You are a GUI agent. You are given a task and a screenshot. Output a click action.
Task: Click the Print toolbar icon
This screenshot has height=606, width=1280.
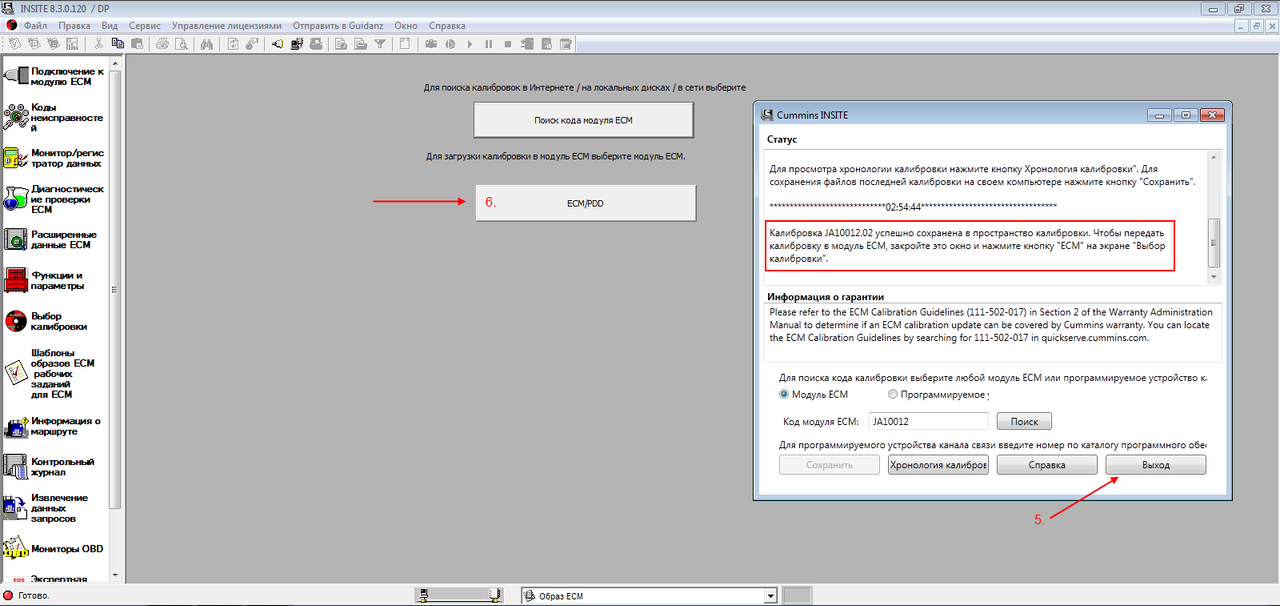point(162,44)
